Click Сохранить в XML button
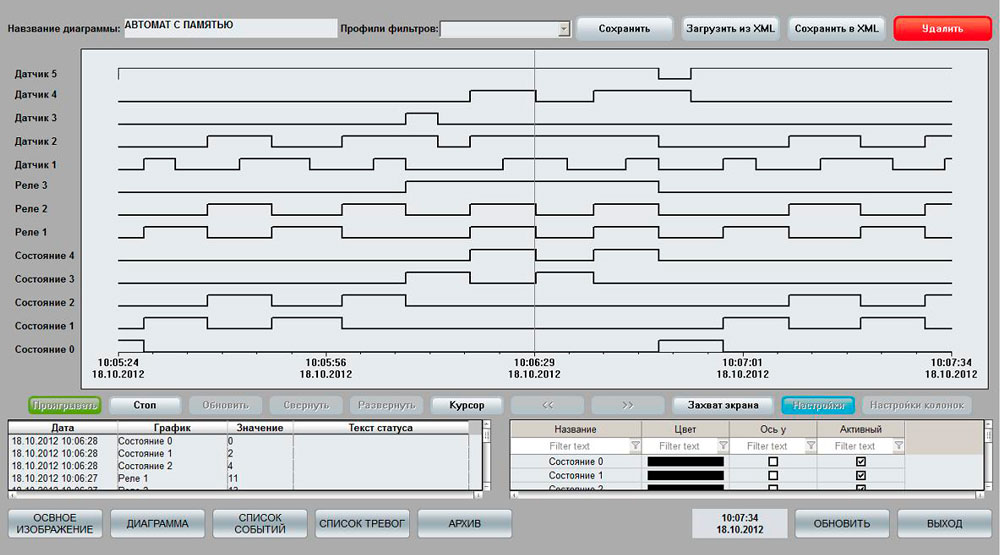The width and height of the screenshot is (1000, 555). coord(836,29)
